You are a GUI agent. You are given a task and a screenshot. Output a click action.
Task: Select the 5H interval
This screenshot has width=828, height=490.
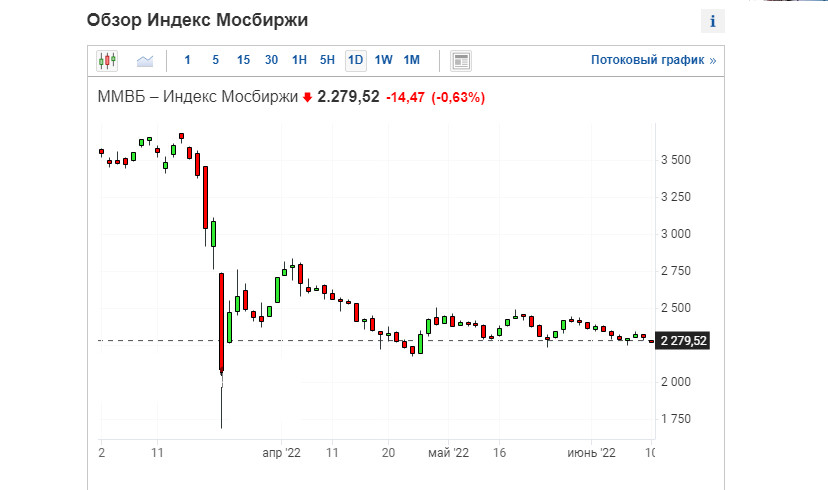coord(327,60)
